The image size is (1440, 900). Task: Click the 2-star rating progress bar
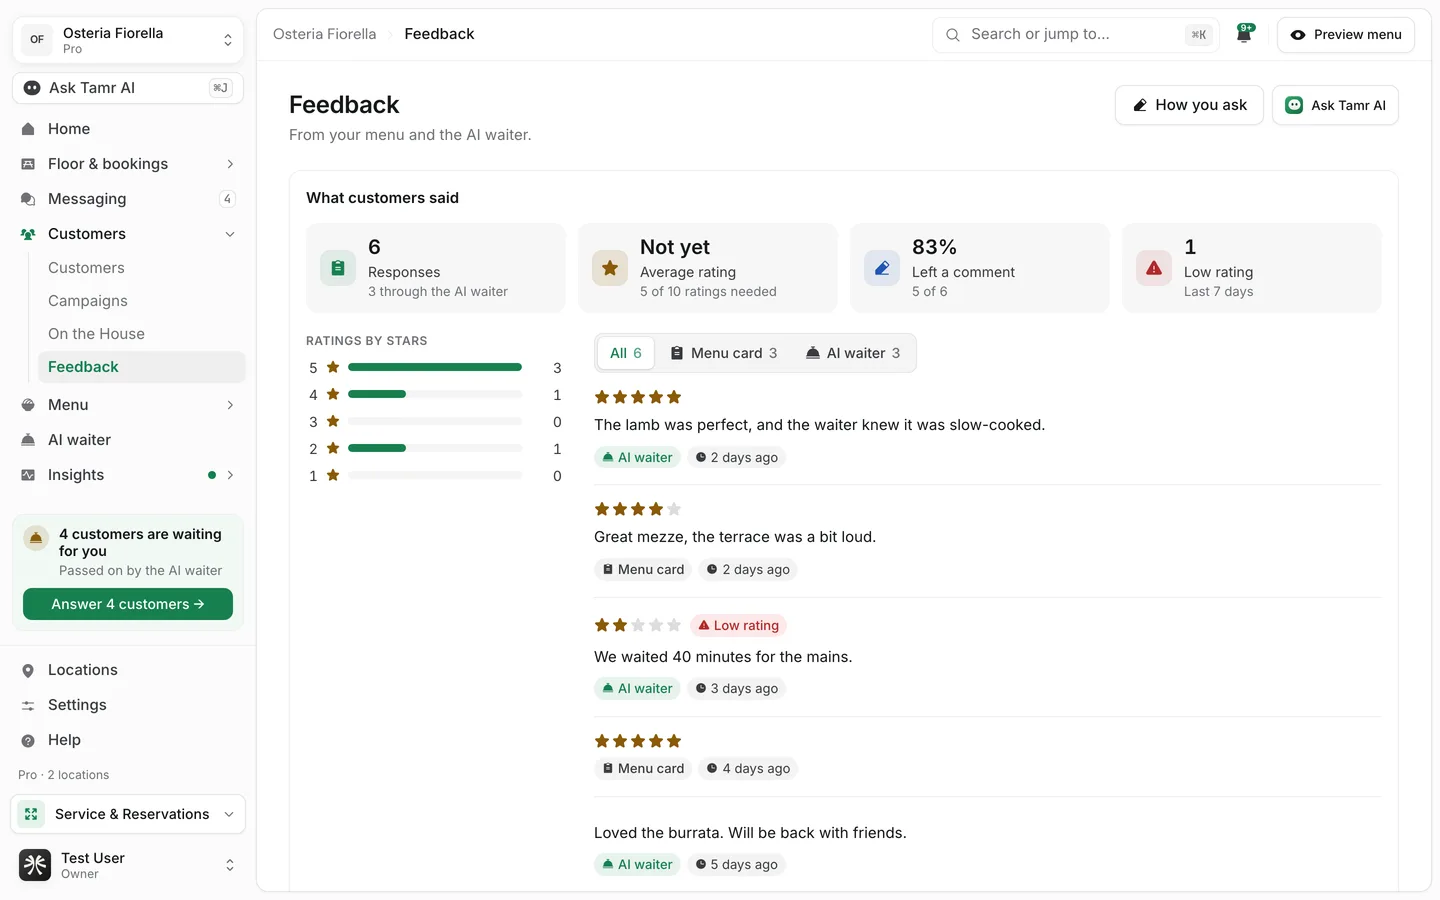point(435,448)
